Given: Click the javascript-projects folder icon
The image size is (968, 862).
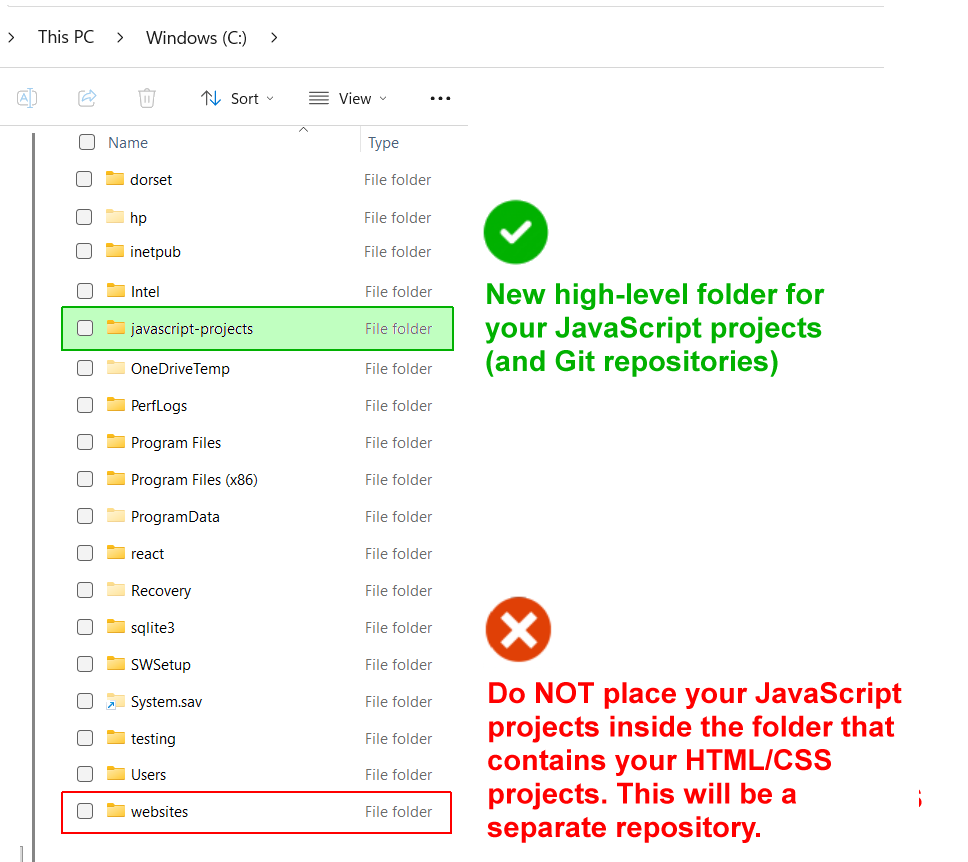Looking at the screenshot, I should tap(115, 328).
